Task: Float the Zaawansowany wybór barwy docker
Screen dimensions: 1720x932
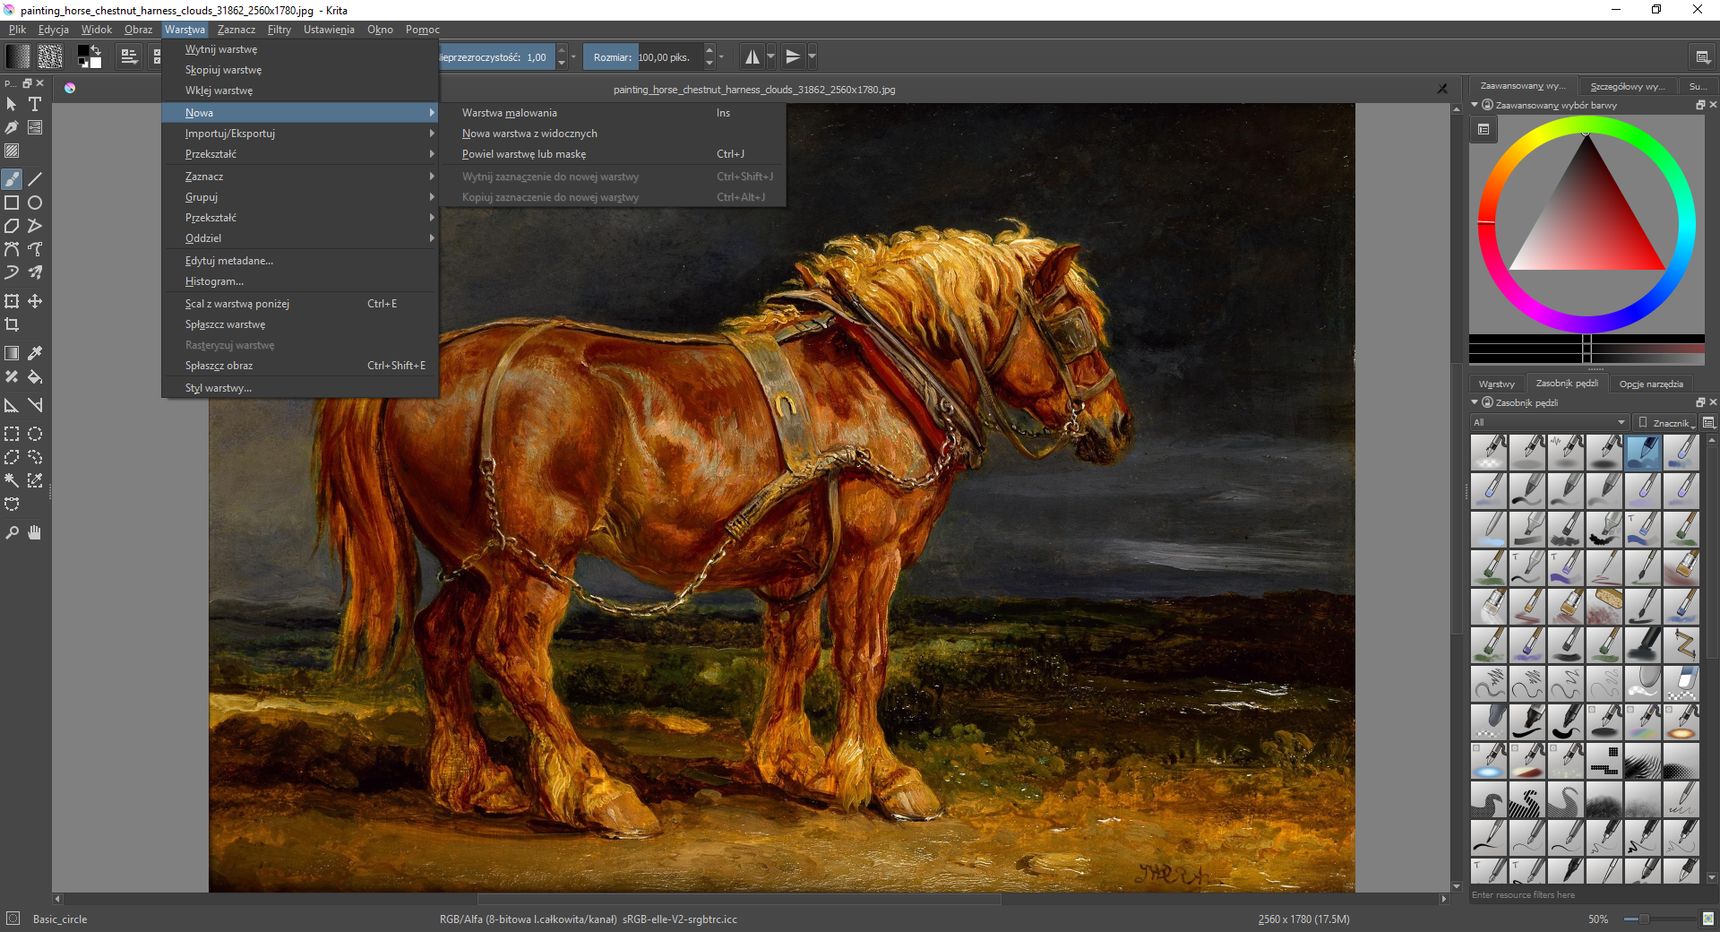Action: point(1700,105)
